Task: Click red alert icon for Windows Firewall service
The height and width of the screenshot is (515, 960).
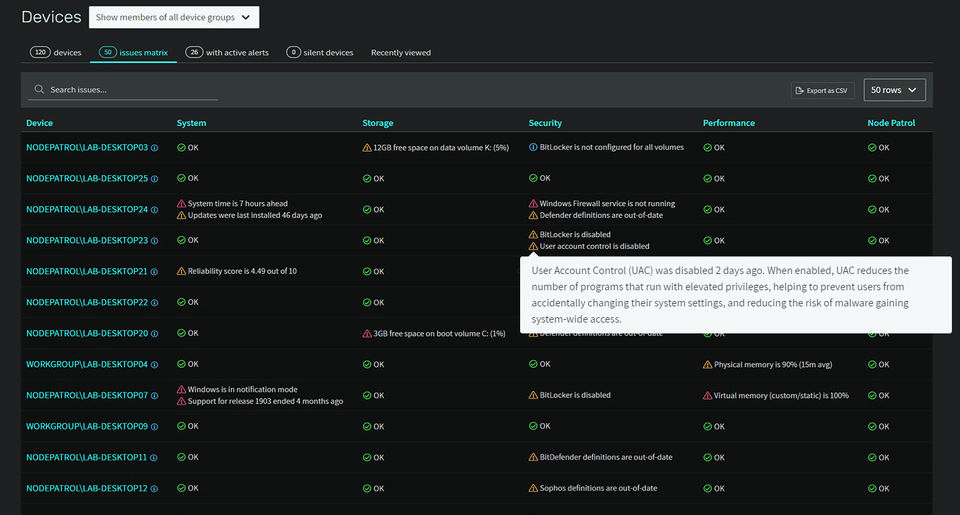Action: (533, 203)
